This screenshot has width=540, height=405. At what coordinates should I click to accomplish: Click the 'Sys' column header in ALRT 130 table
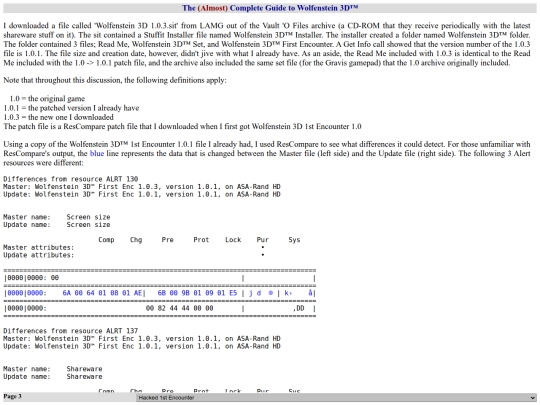(294, 240)
